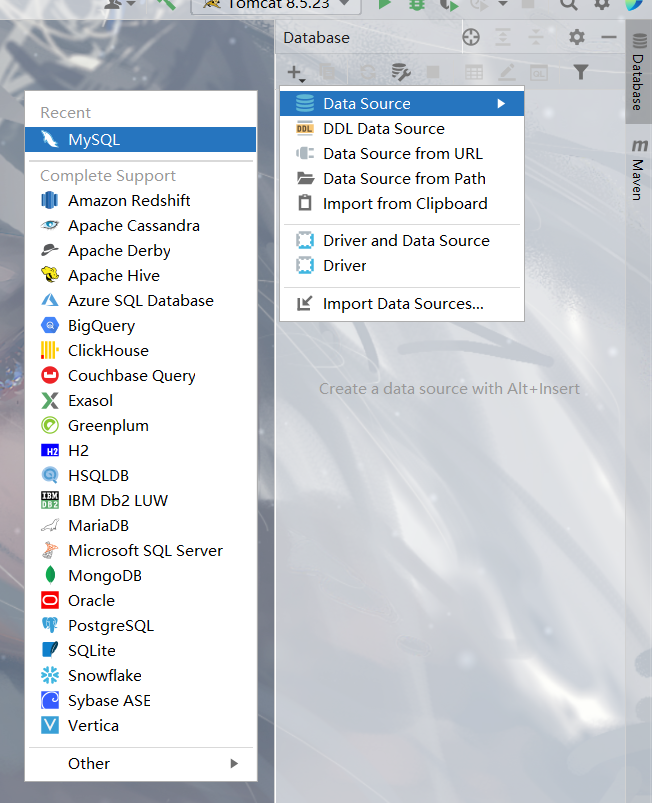Pick Apache Derby from the list
652x803 pixels.
click(140, 250)
